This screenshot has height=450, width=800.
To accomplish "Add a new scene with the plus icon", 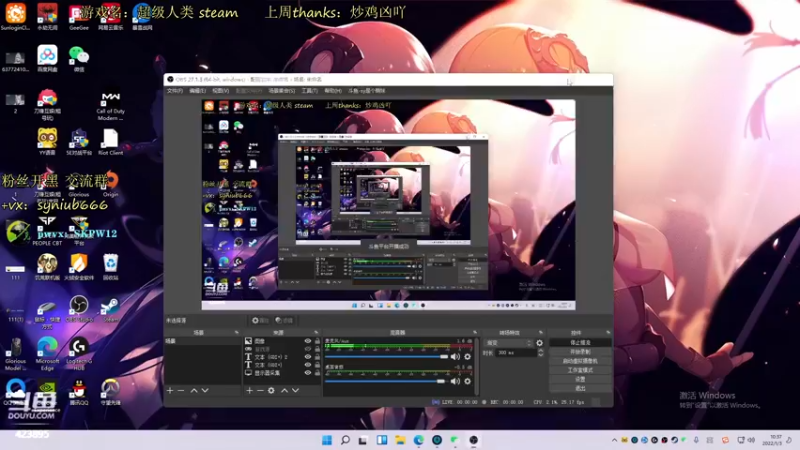I will [170, 390].
